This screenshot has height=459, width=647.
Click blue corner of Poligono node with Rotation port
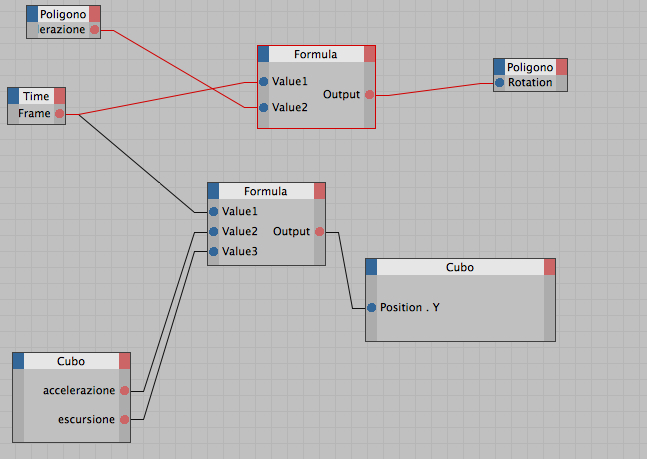[x=499, y=67]
